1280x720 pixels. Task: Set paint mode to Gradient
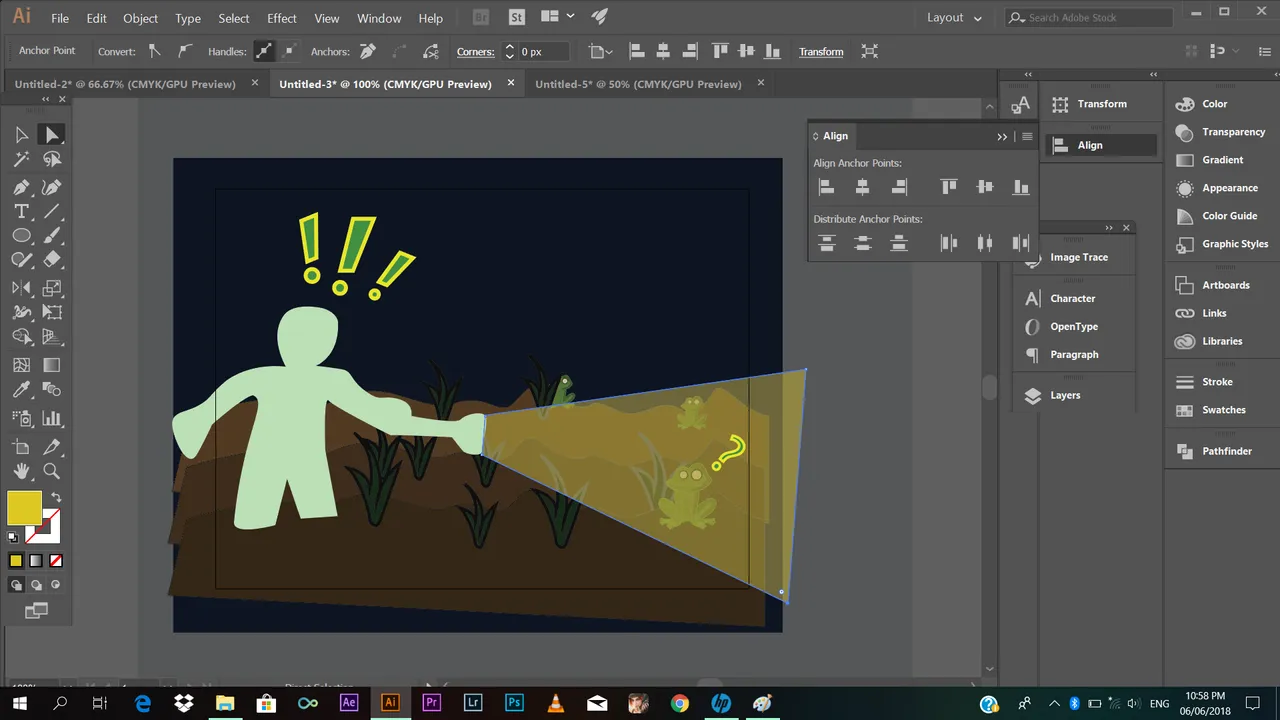click(x=36, y=561)
